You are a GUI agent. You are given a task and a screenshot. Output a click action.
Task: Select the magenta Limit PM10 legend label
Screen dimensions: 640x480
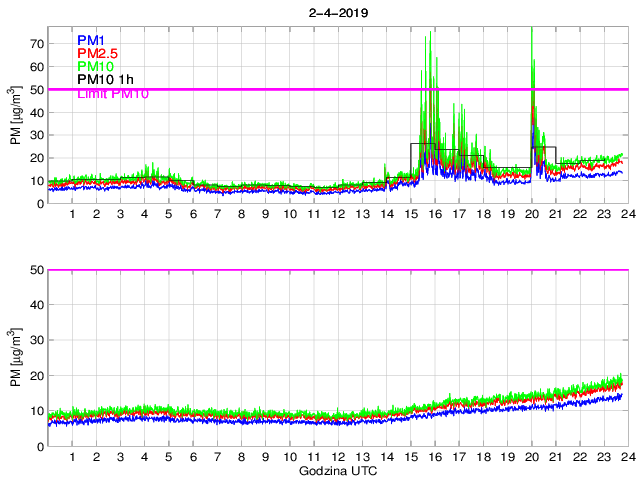[x=113, y=93]
